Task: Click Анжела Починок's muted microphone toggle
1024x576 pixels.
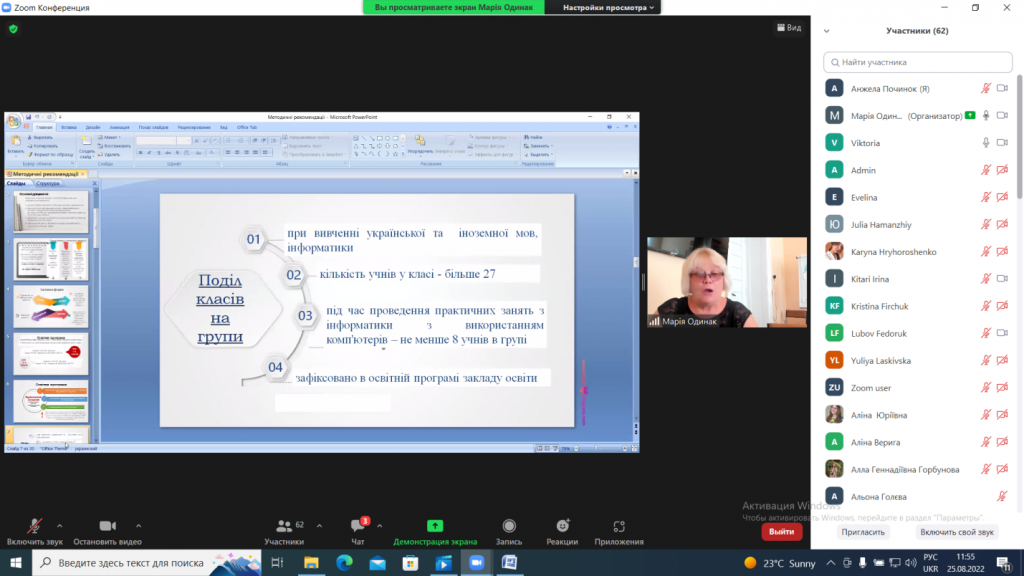Action: point(986,89)
